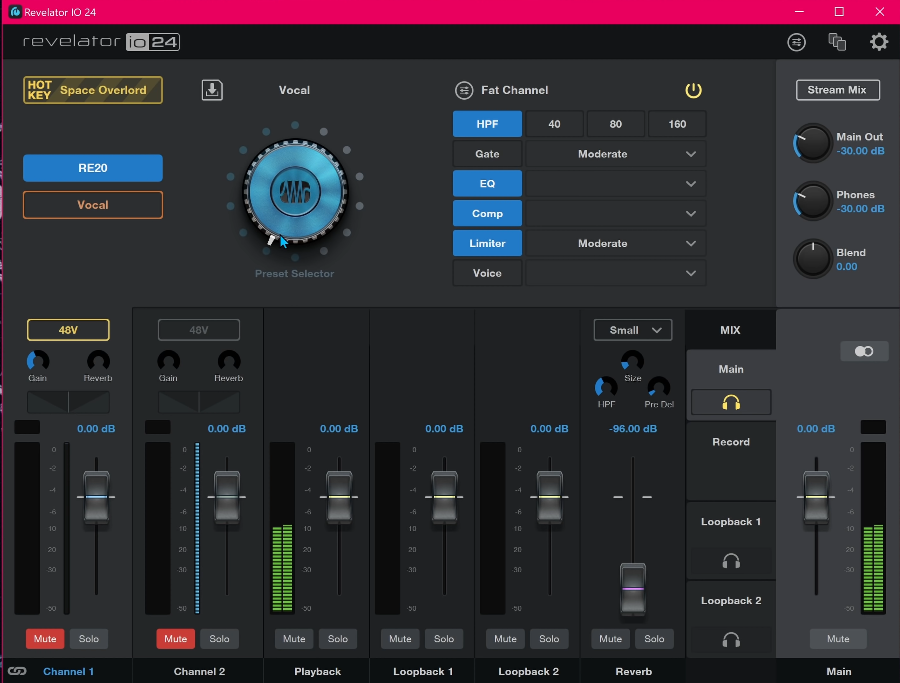900x683 pixels.
Task: Mute the Reverb channel
Action: 610,639
